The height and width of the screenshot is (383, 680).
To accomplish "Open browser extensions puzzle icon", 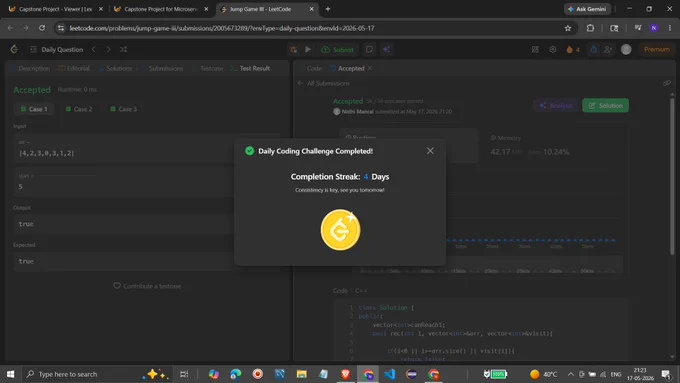I will [x=590, y=28].
